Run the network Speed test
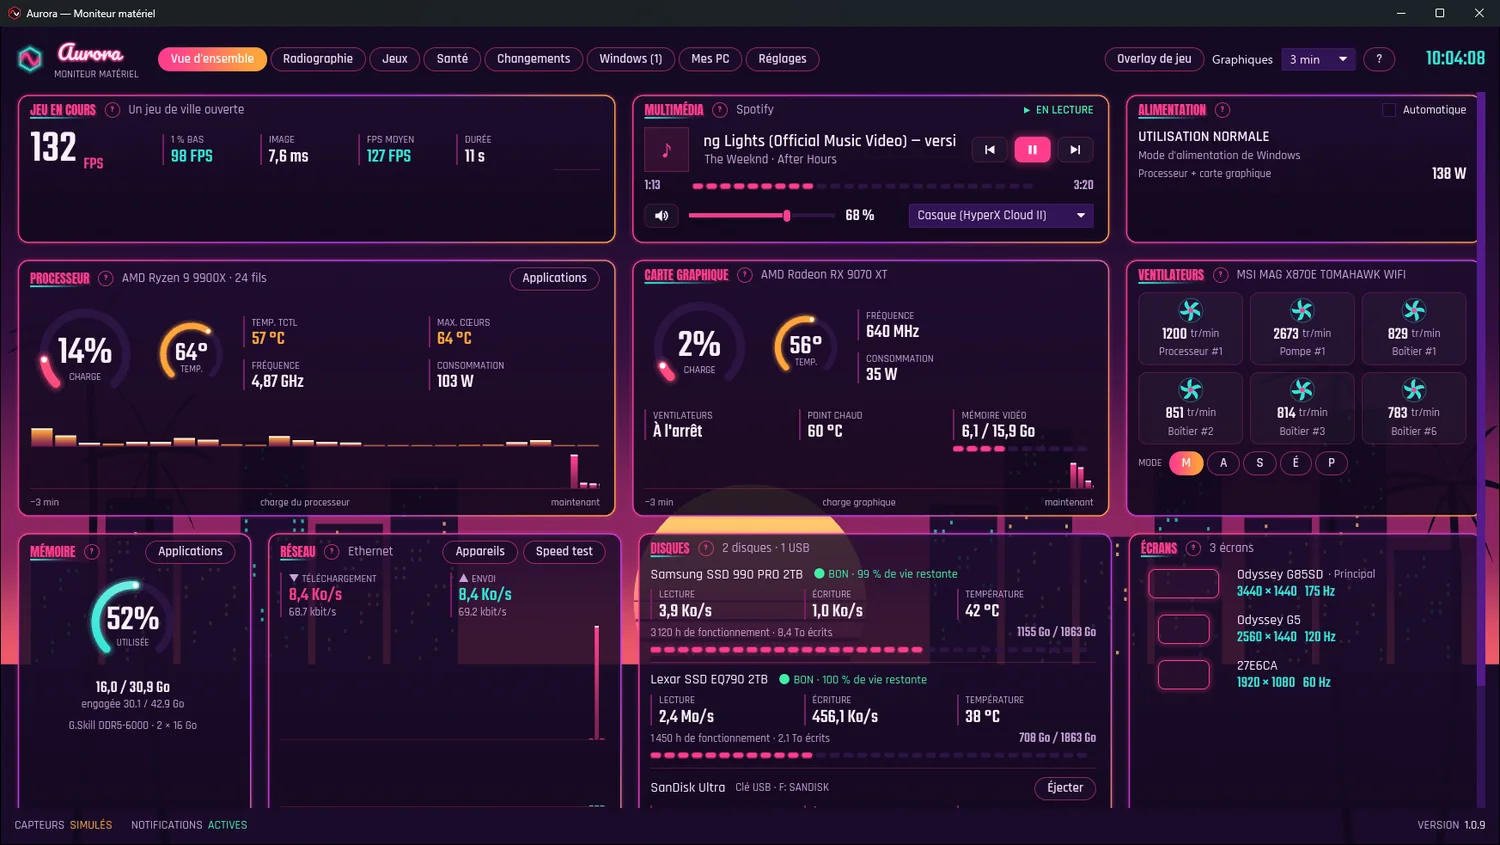The image size is (1500, 845). pos(564,551)
